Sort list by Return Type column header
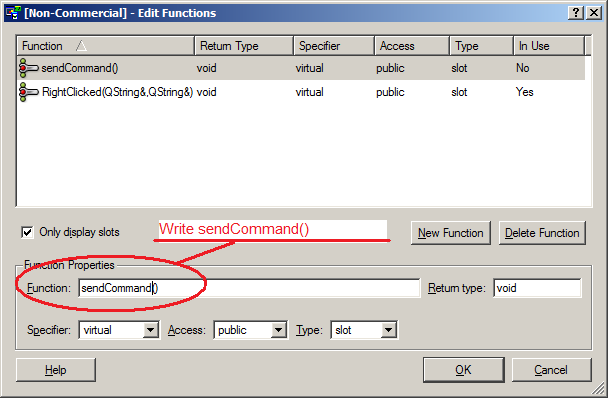608x398 pixels. coord(244,46)
